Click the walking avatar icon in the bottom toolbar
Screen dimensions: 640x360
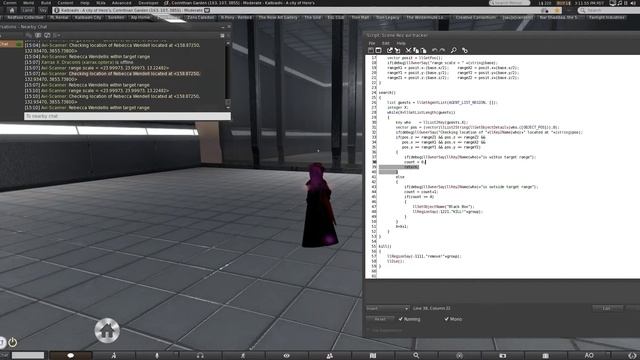[114, 356]
